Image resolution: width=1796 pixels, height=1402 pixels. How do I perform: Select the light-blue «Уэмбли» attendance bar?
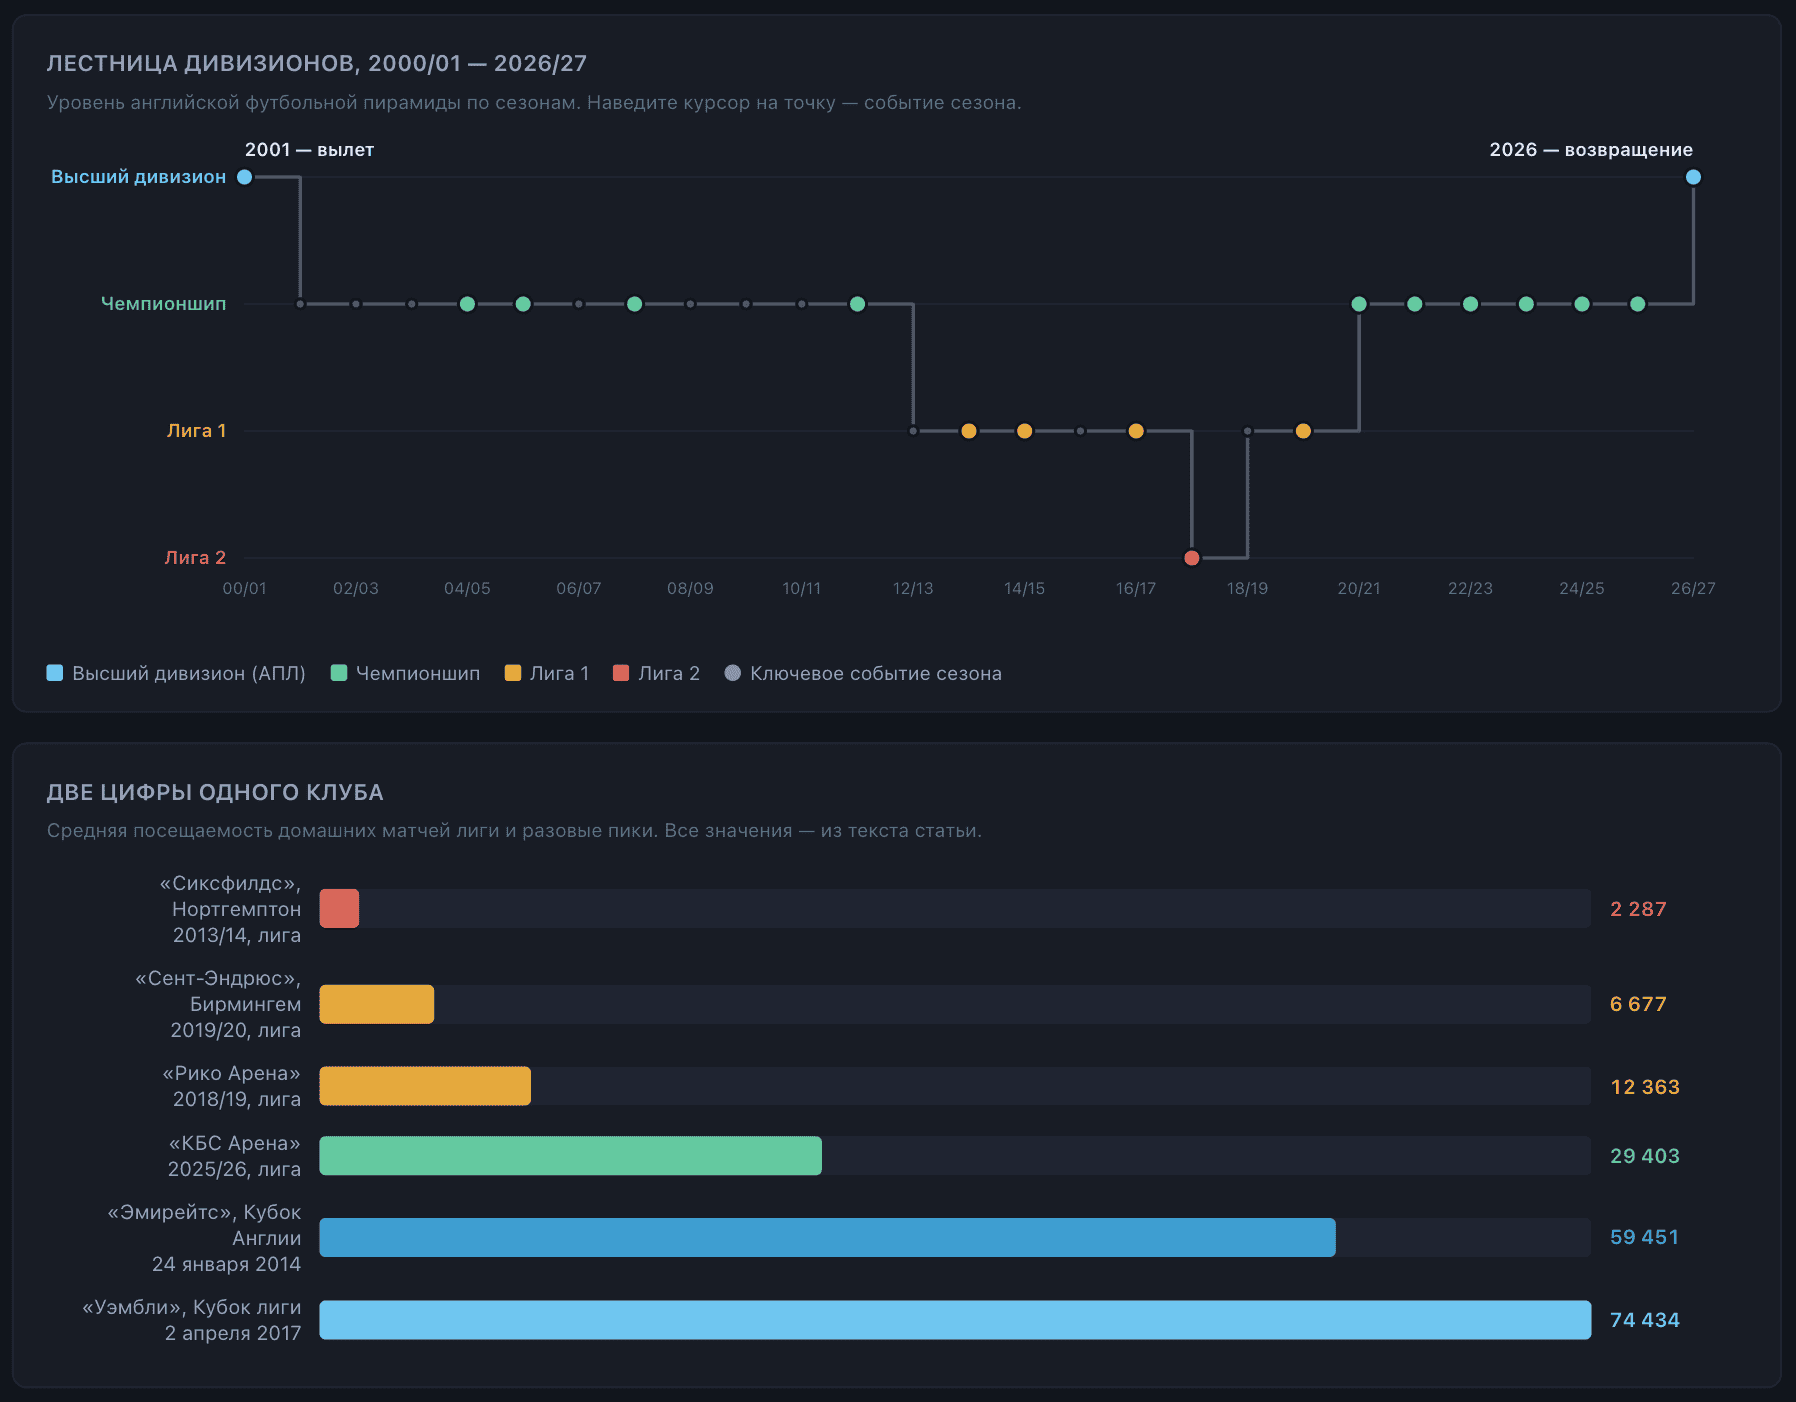(955, 1320)
